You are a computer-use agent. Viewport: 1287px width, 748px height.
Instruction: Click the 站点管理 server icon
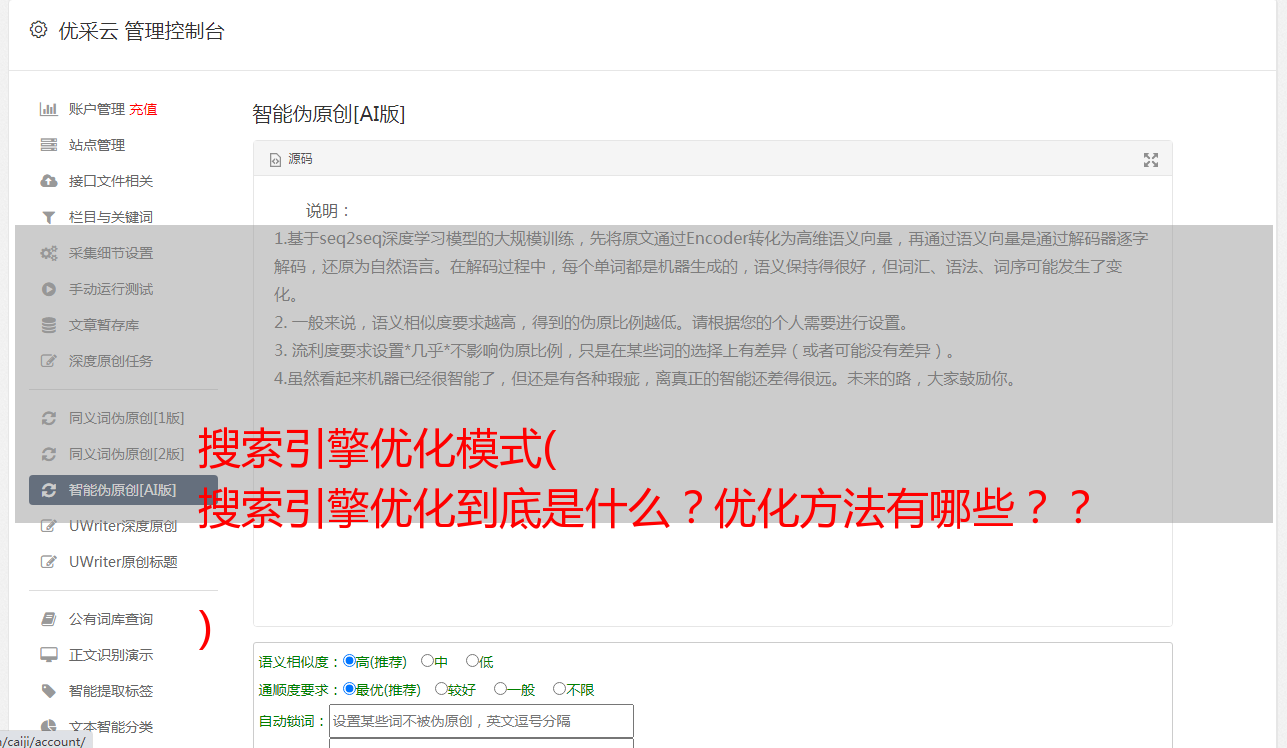click(48, 145)
